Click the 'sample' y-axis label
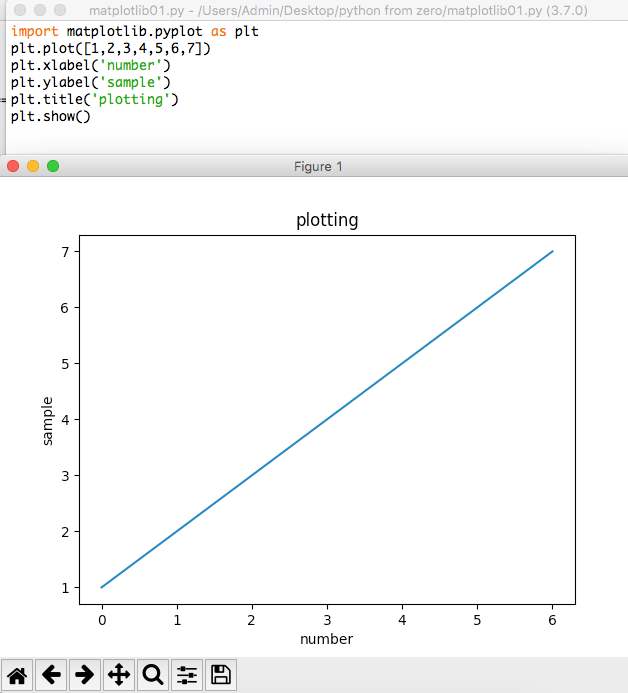 (47, 420)
